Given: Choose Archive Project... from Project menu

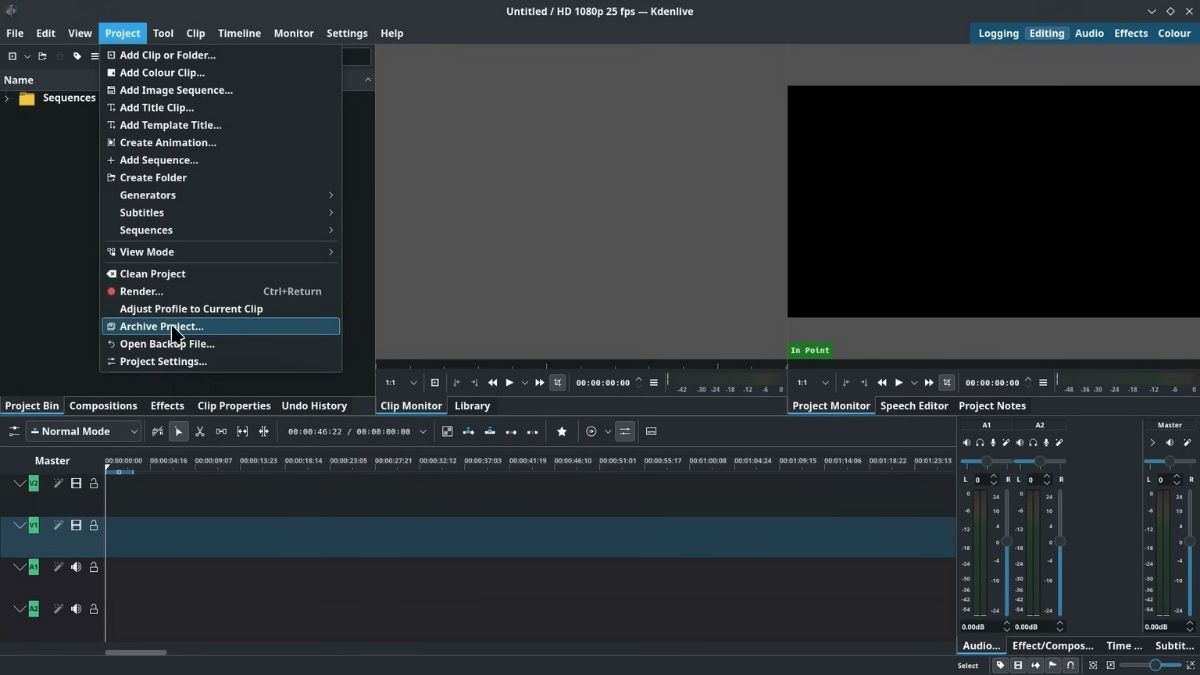Looking at the screenshot, I should point(221,326).
